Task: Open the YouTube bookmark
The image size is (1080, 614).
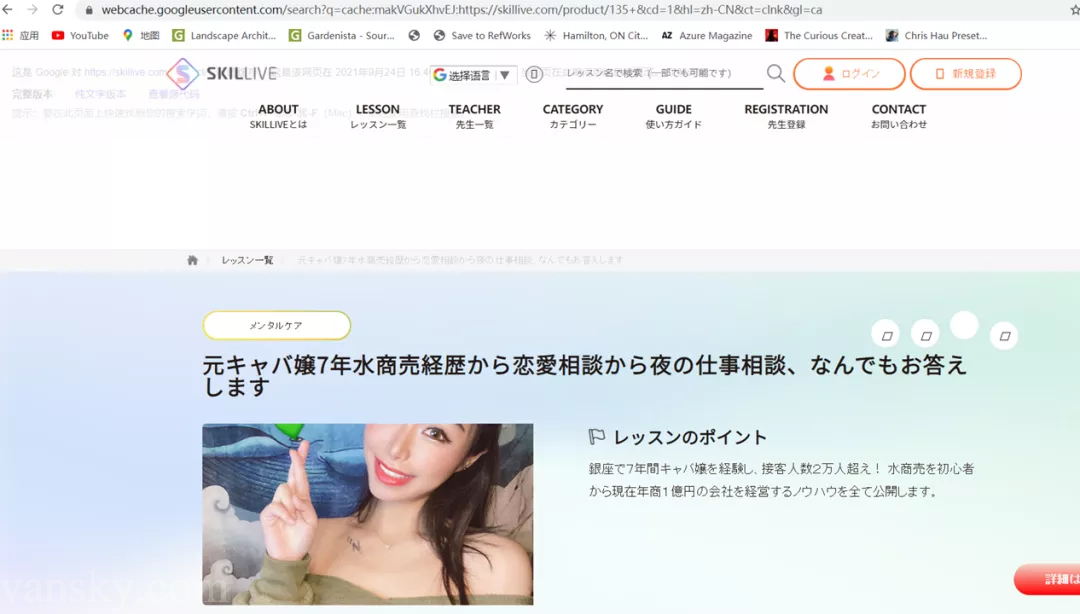Action: 80,35
